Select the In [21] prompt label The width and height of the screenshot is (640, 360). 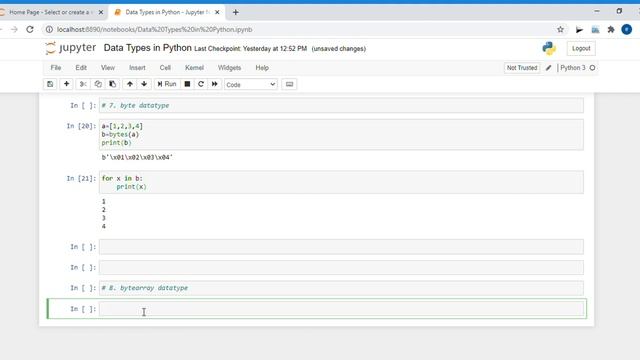81,178
